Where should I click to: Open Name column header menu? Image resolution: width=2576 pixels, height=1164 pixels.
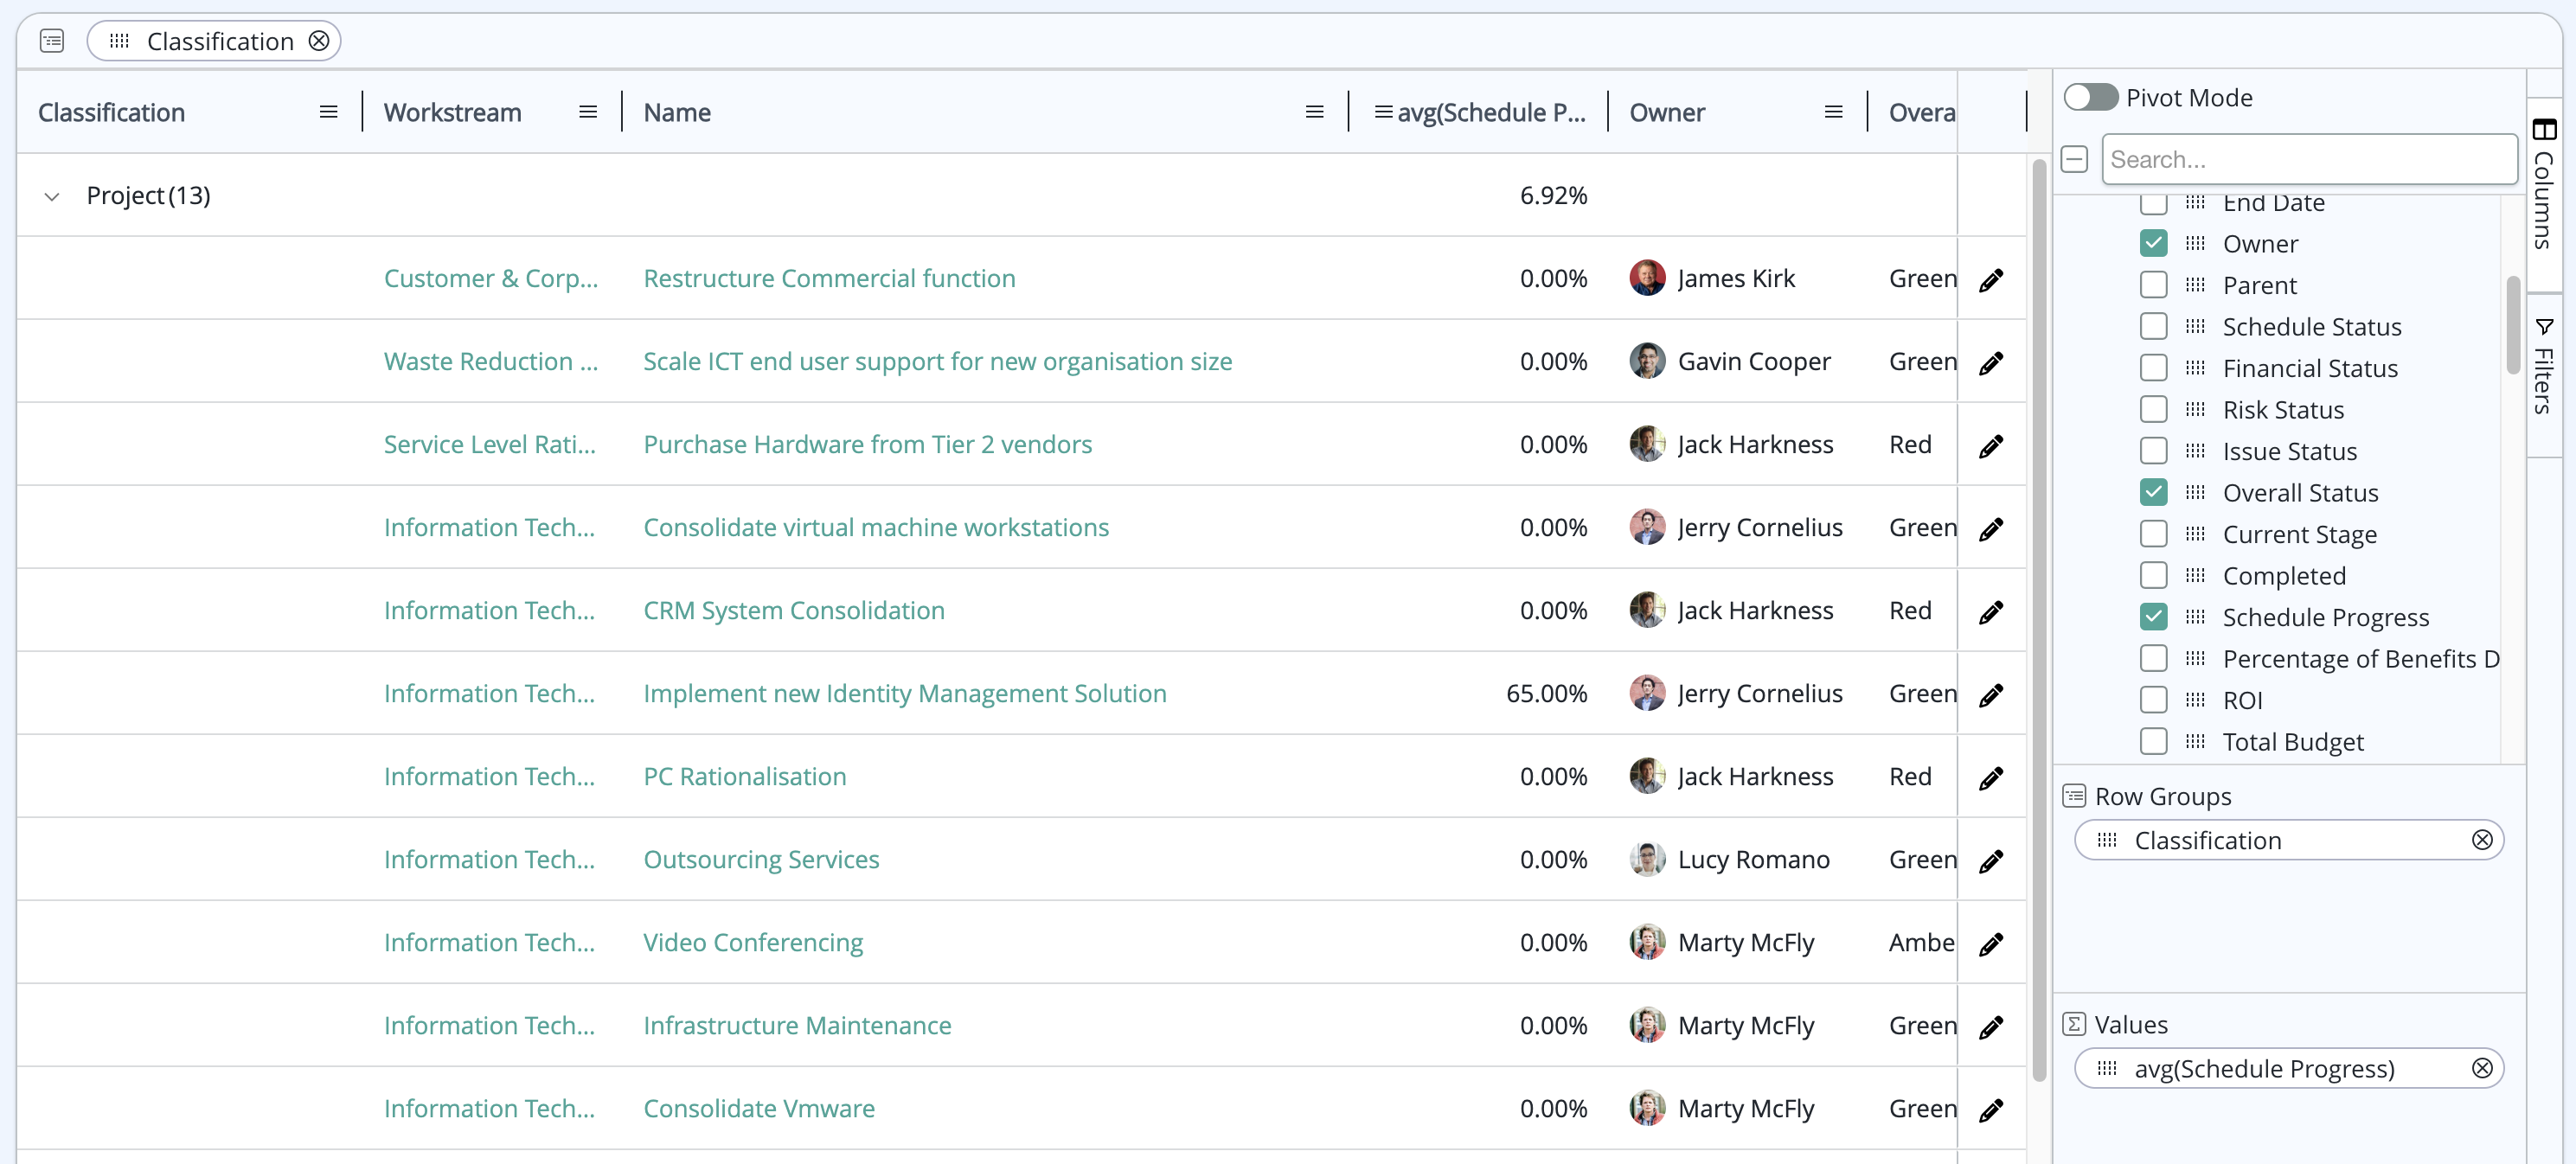point(1315,112)
